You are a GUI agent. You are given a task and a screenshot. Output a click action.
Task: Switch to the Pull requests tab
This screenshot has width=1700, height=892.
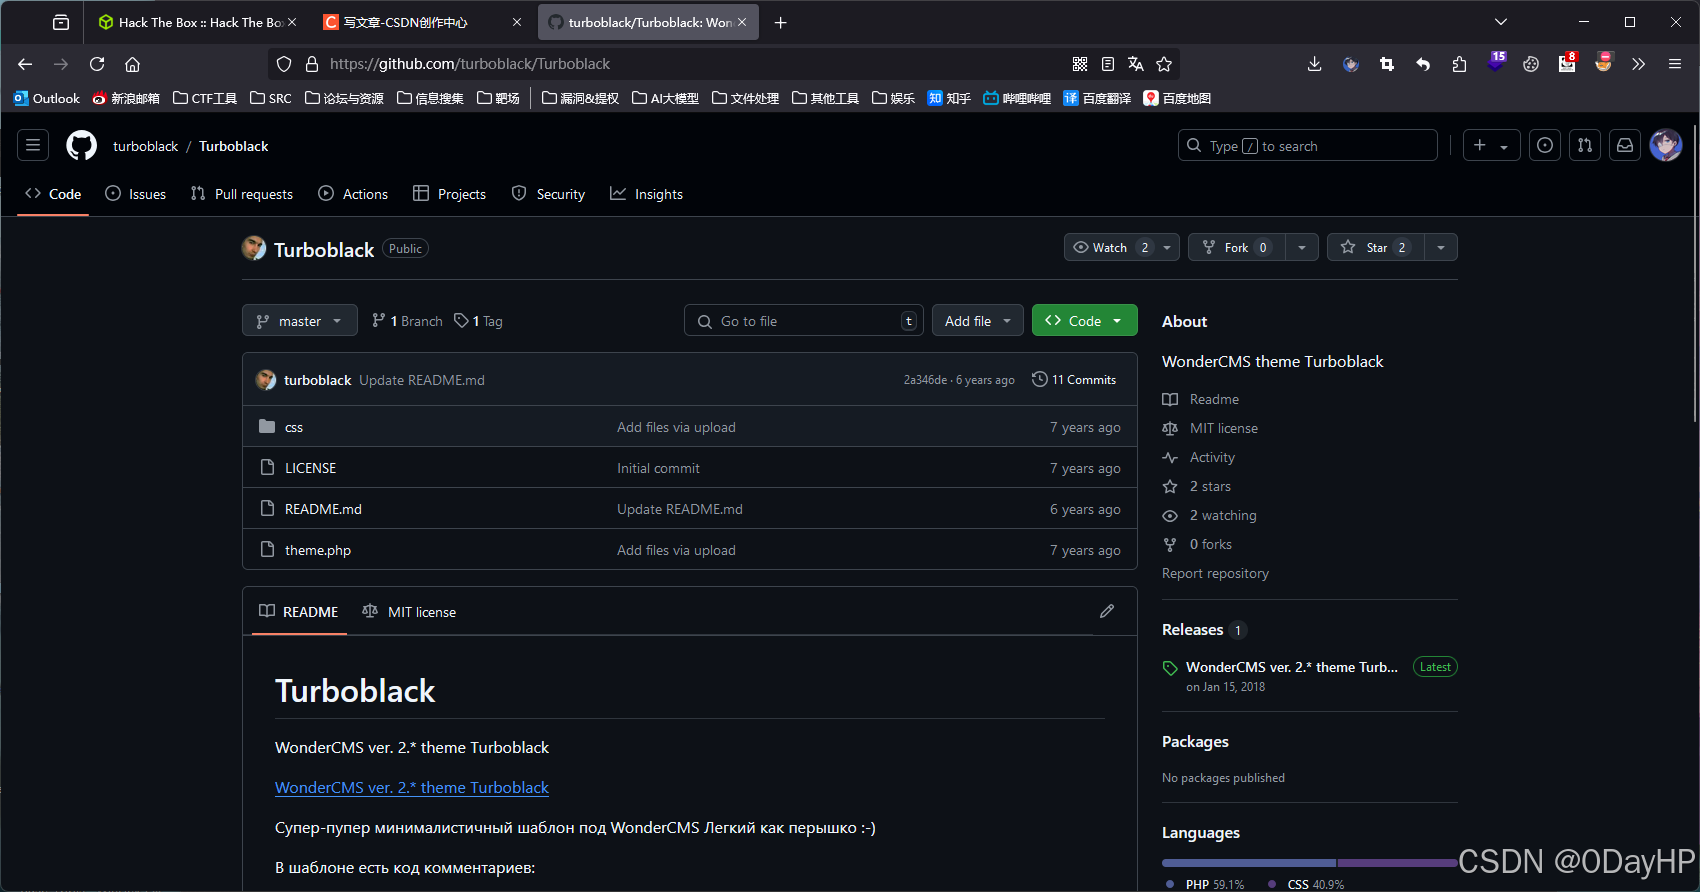pos(242,194)
